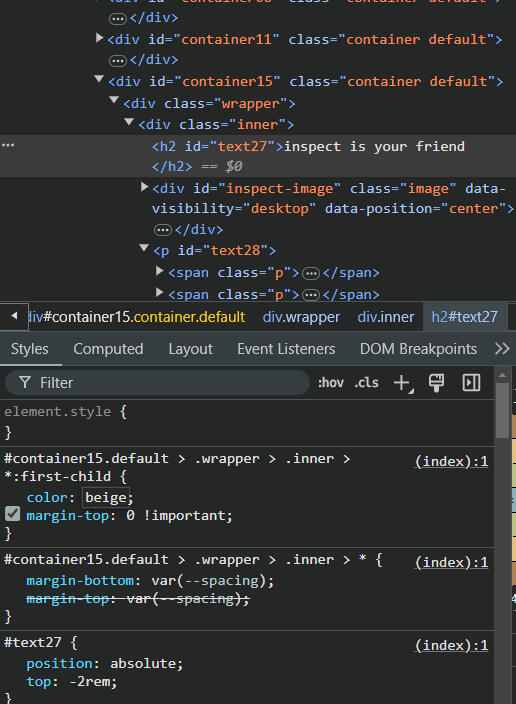Switch to the Computed tab

(108, 349)
